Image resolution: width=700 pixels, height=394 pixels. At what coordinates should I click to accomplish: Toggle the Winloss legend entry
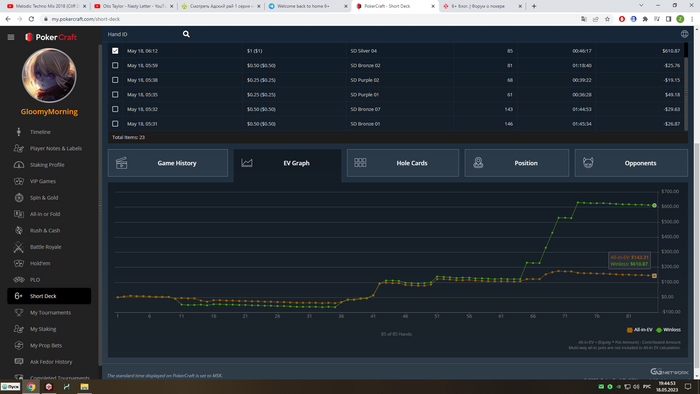click(668, 330)
